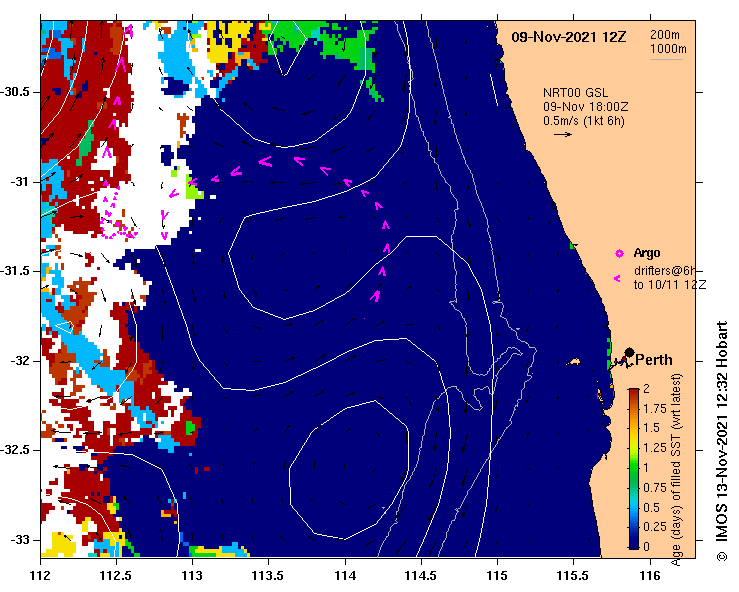
Task: Click the 'Perth' city label
Action: [x=654, y=360]
